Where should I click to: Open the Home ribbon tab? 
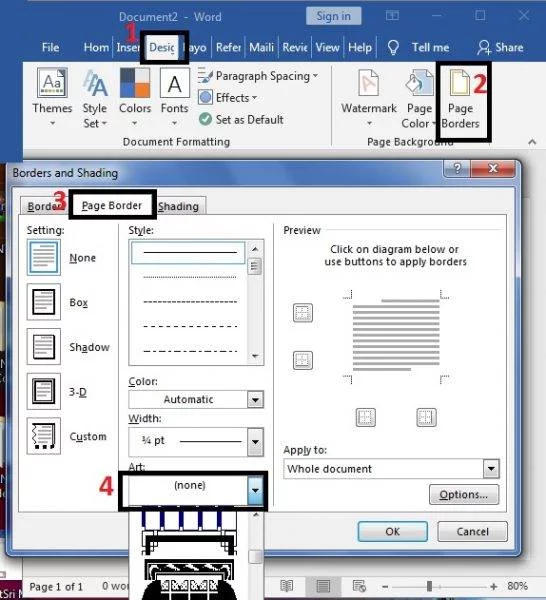click(96, 47)
